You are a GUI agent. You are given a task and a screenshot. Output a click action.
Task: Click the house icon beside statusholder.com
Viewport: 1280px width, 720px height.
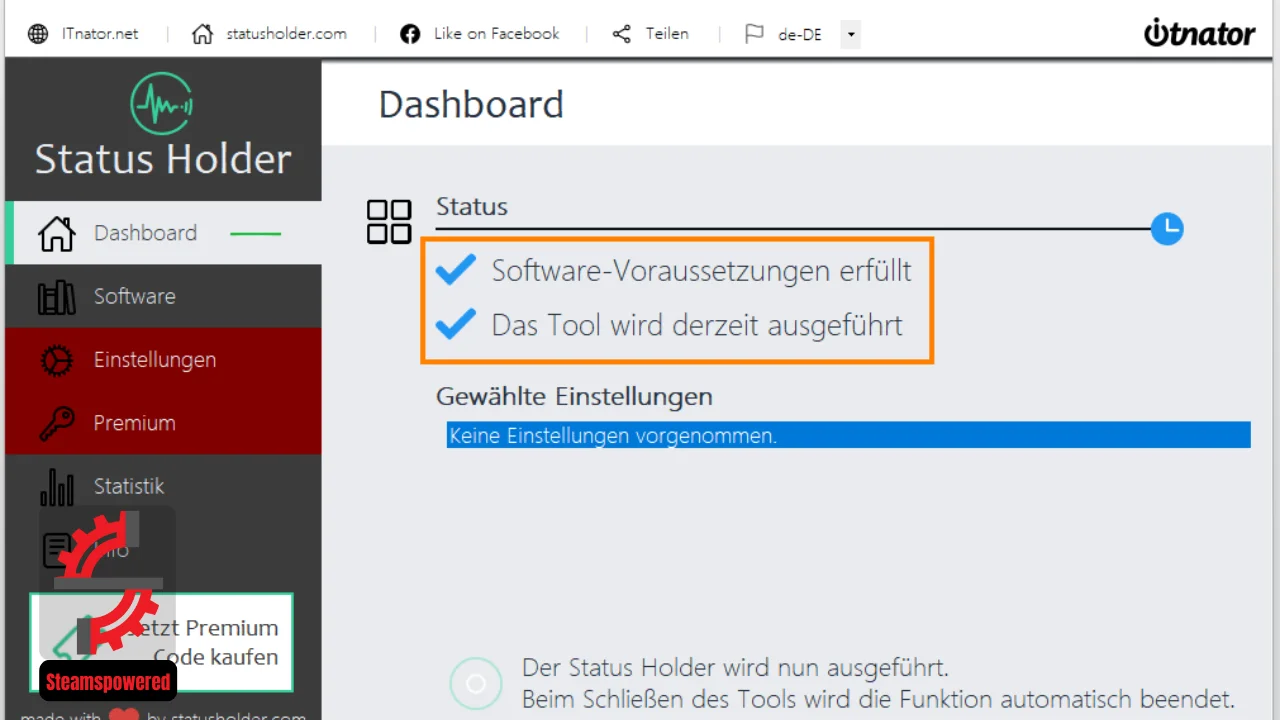point(203,34)
